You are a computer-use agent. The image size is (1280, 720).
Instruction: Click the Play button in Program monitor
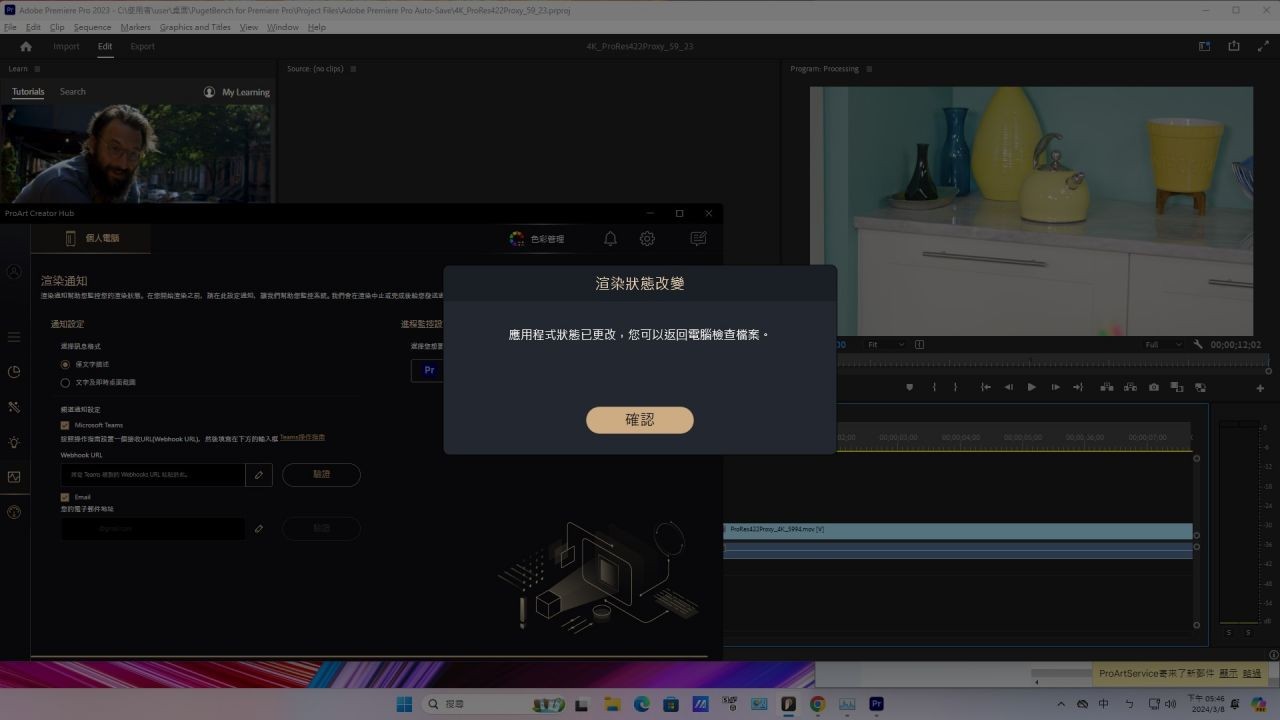1031,387
